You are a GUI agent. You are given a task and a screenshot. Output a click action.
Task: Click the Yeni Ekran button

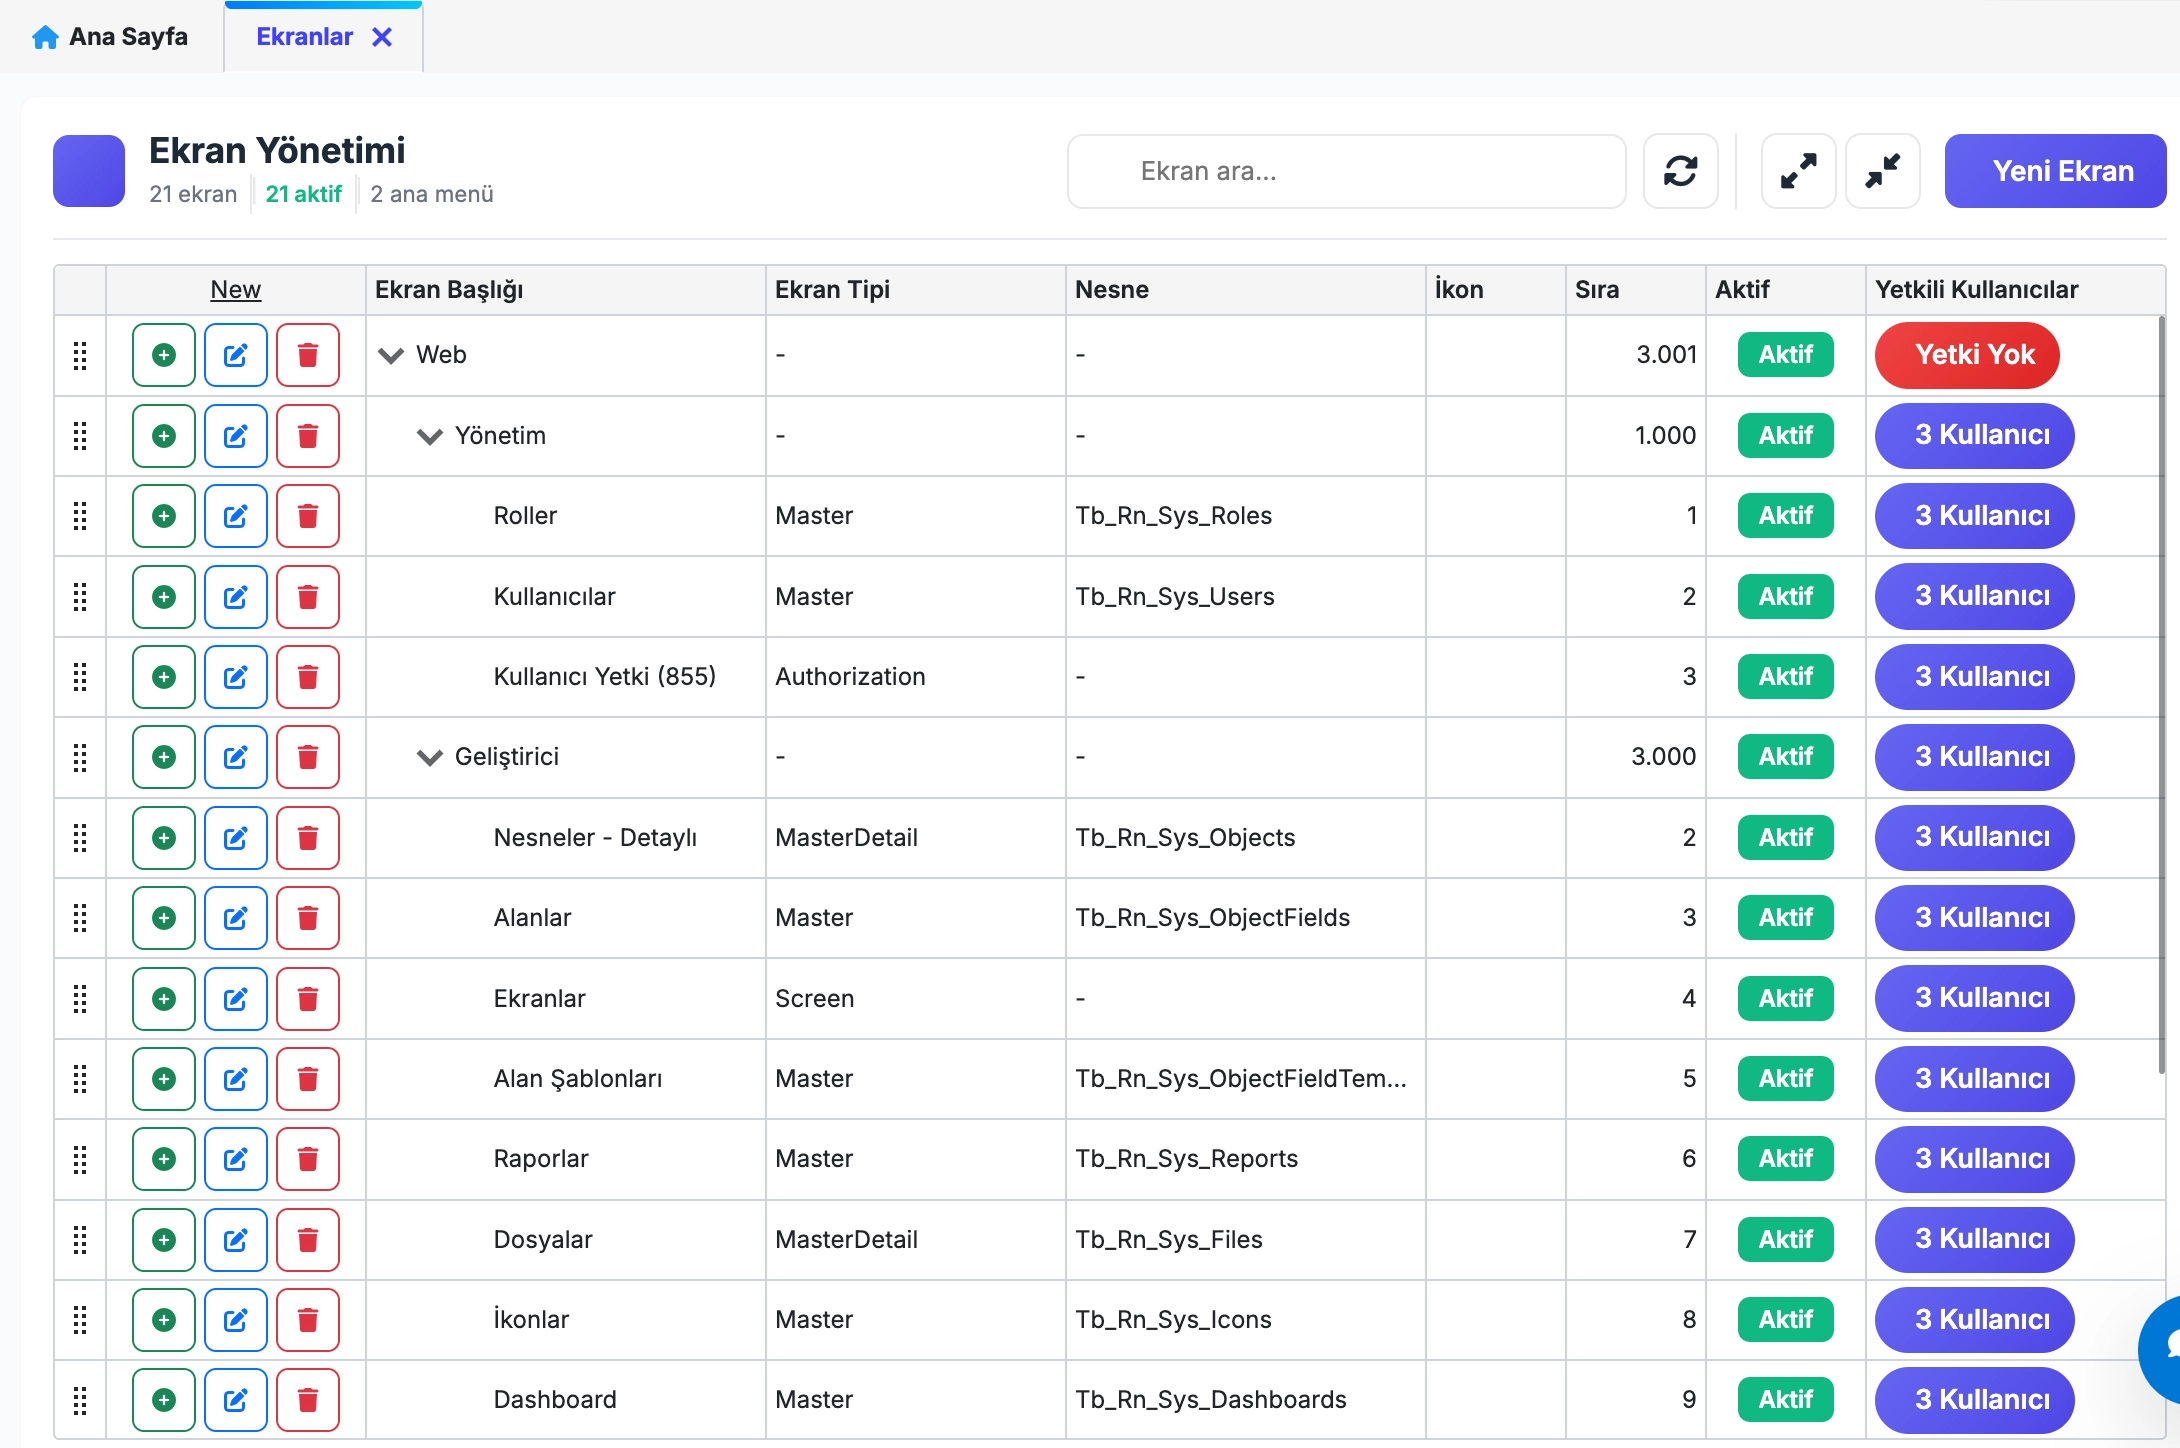[x=2055, y=171]
